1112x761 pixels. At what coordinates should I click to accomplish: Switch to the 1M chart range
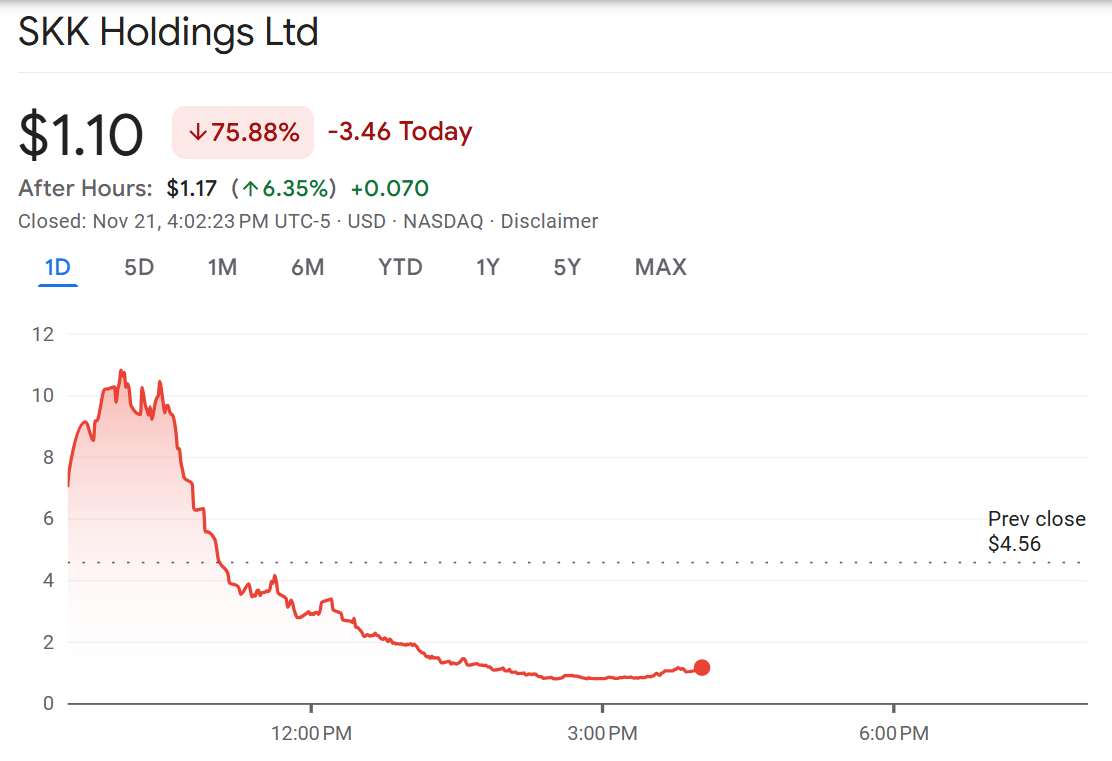coord(222,267)
